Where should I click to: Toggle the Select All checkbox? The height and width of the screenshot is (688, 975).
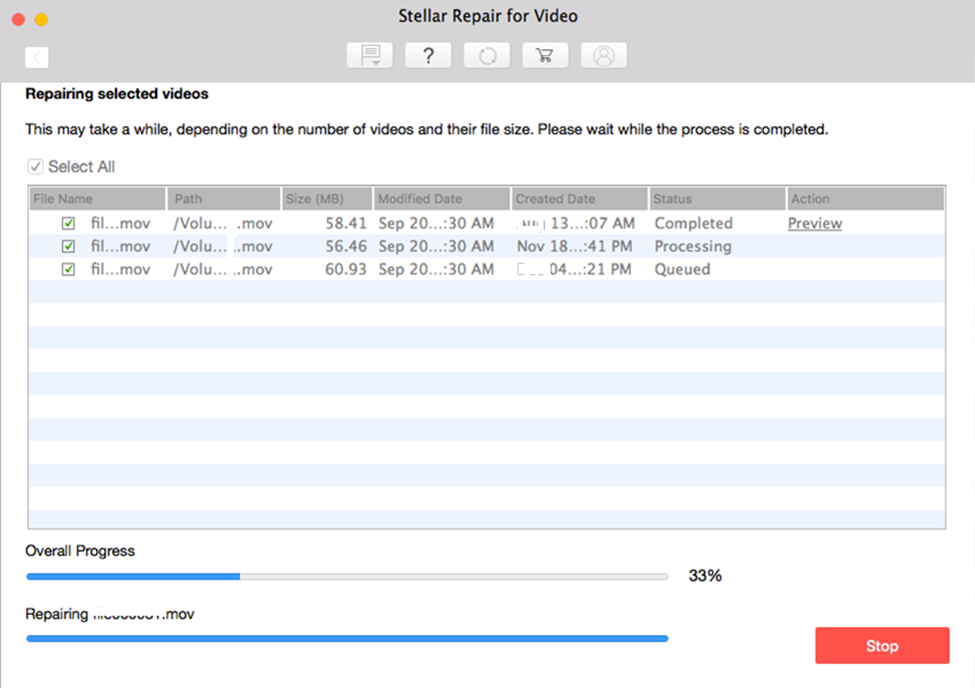click(36, 166)
